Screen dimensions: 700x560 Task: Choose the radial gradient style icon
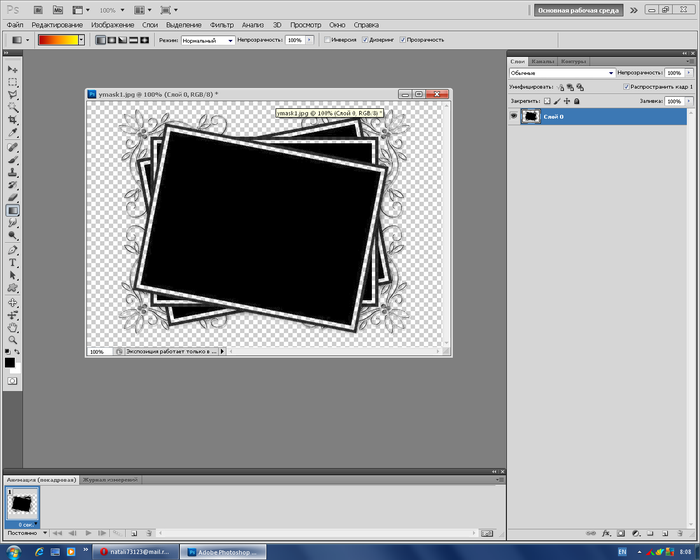point(112,40)
